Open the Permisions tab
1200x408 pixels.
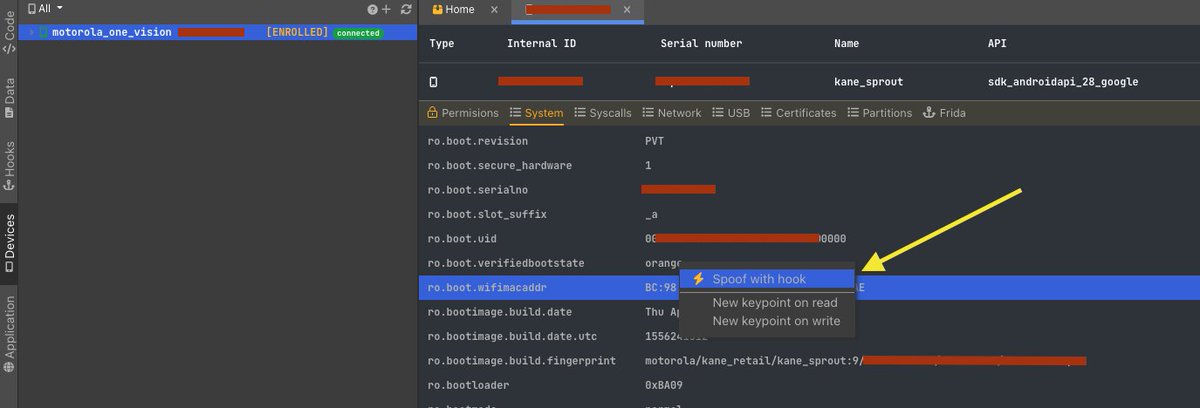point(462,113)
